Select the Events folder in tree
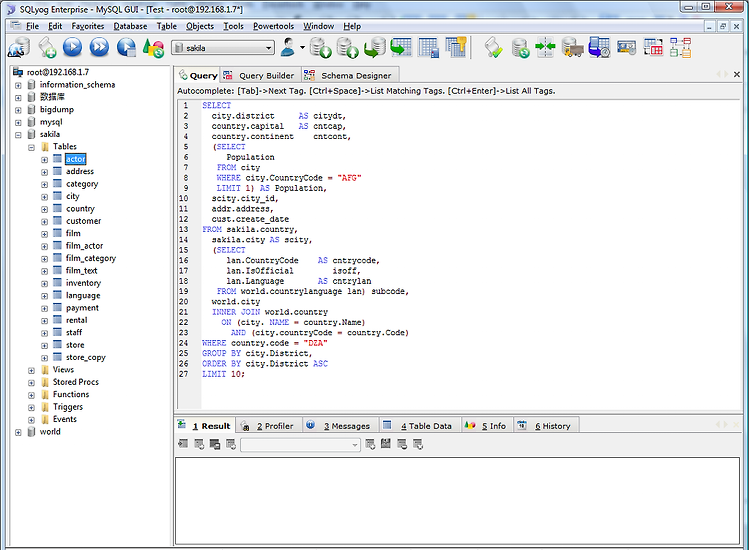750x550 pixels. (x=65, y=419)
